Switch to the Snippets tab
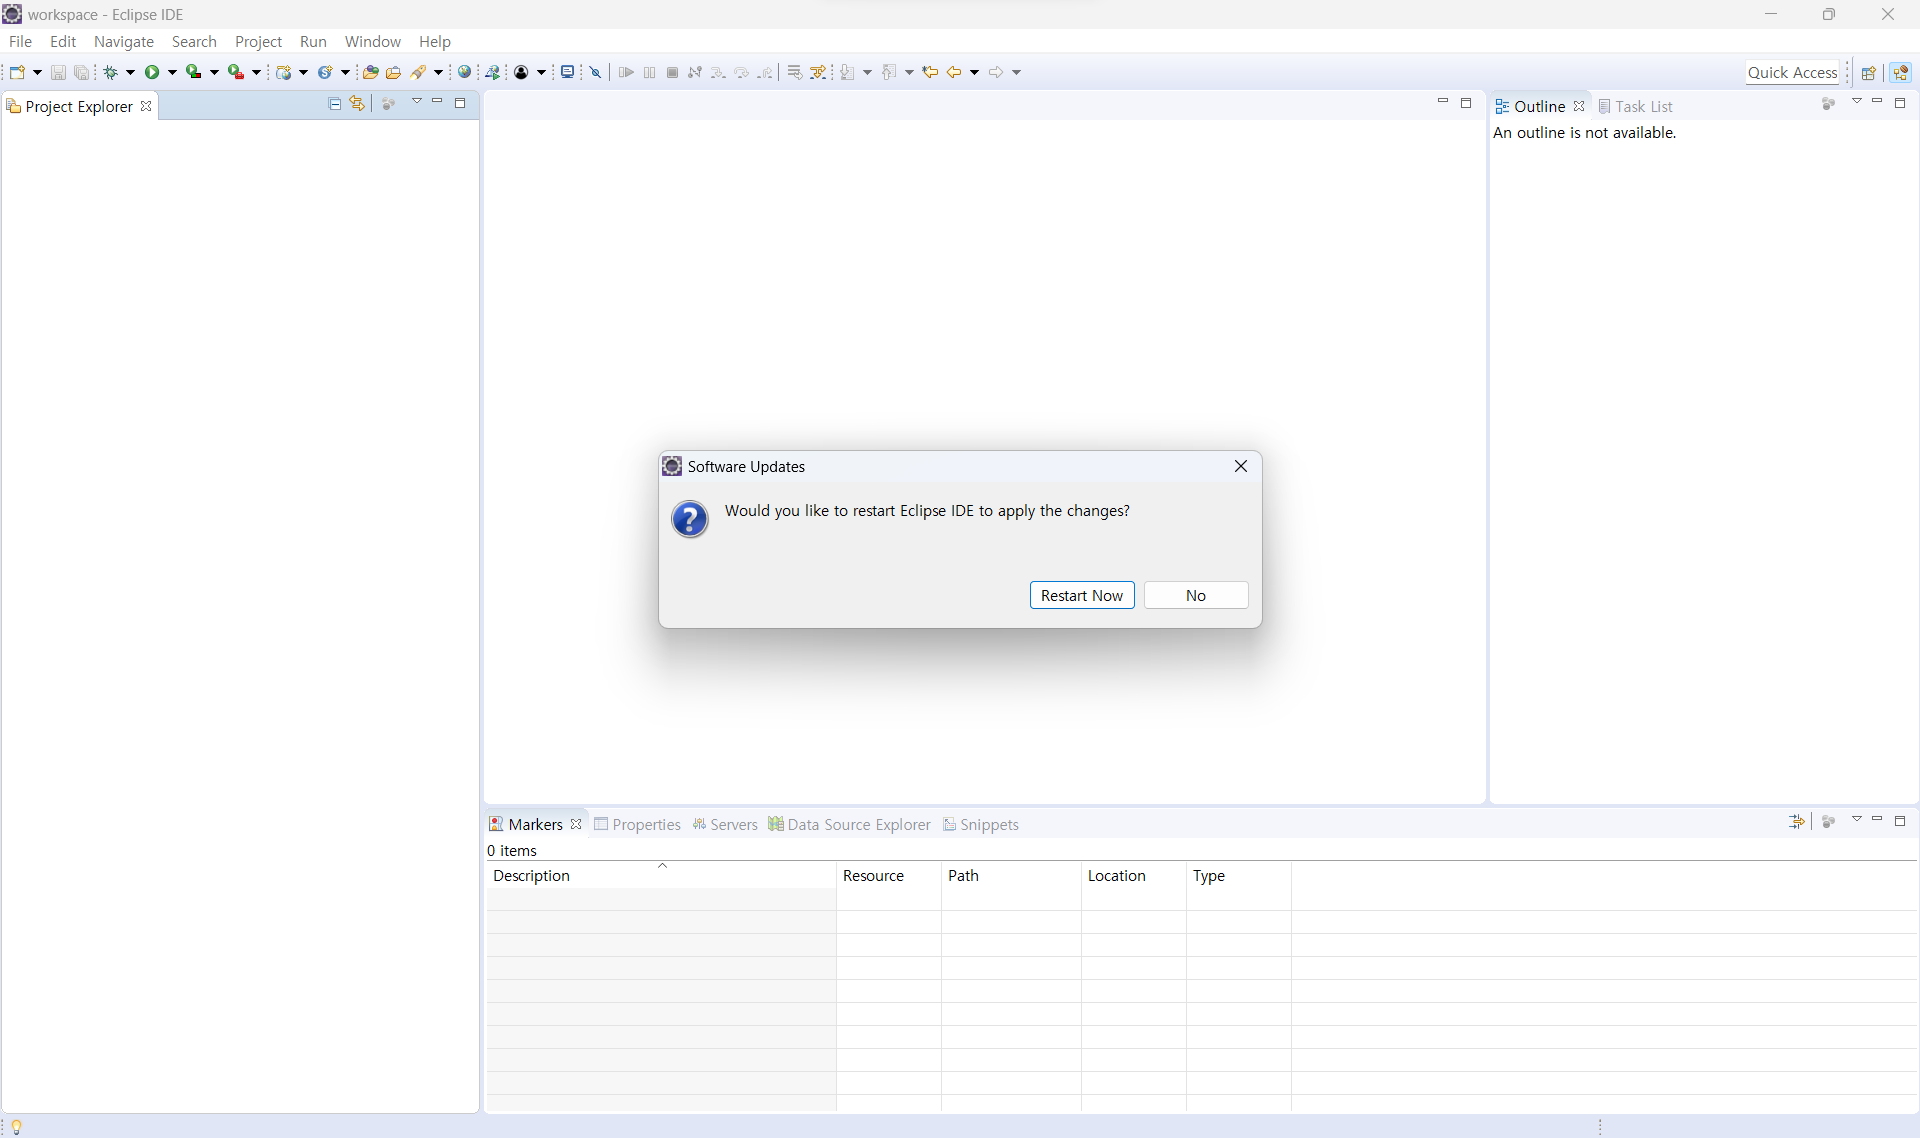Viewport: 1920px width, 1138px height. point(980,824)
